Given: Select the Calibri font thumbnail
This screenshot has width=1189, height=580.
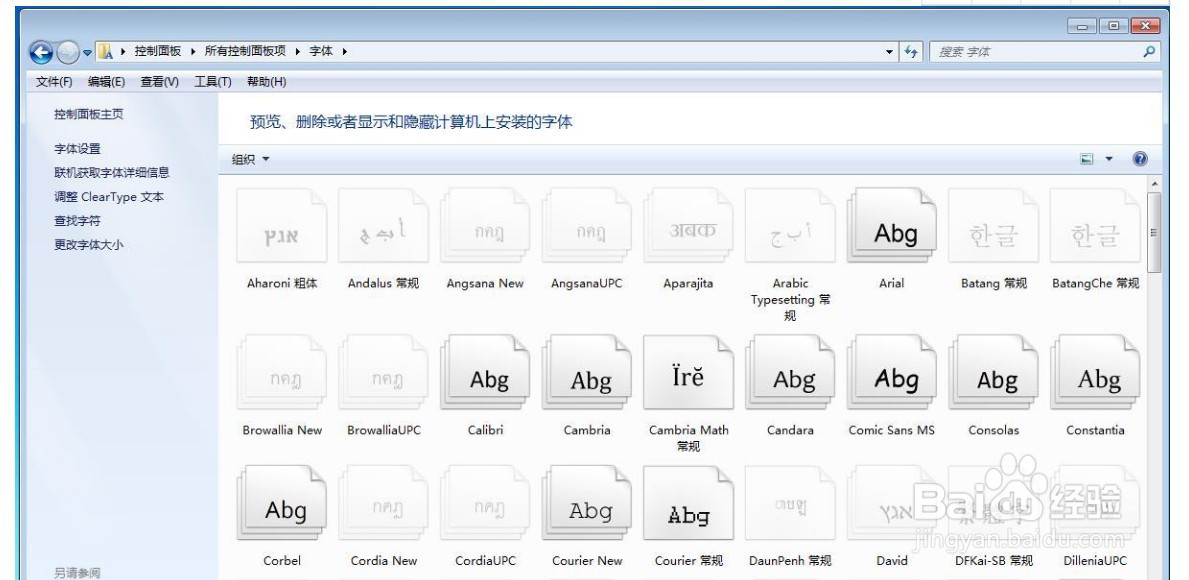Looking at the screenshot, I should point(487,372).
